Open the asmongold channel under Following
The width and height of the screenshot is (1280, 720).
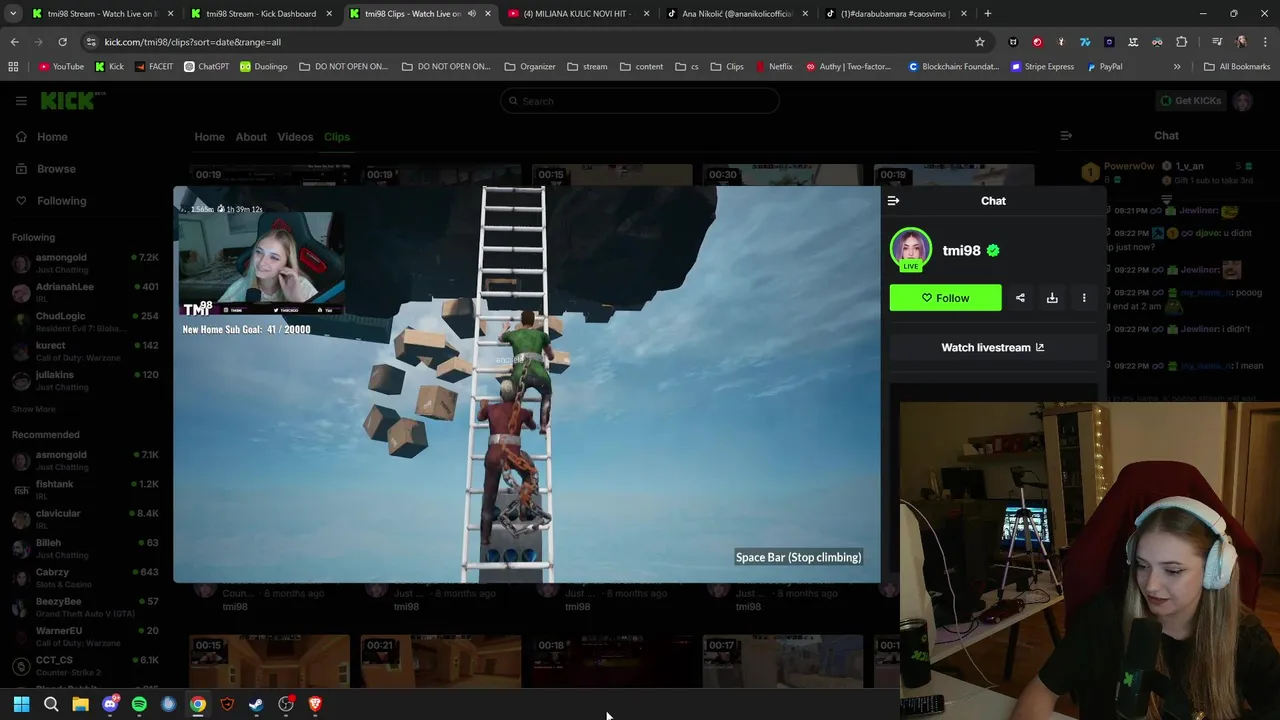pyautogui.click(x=85, y=263)
